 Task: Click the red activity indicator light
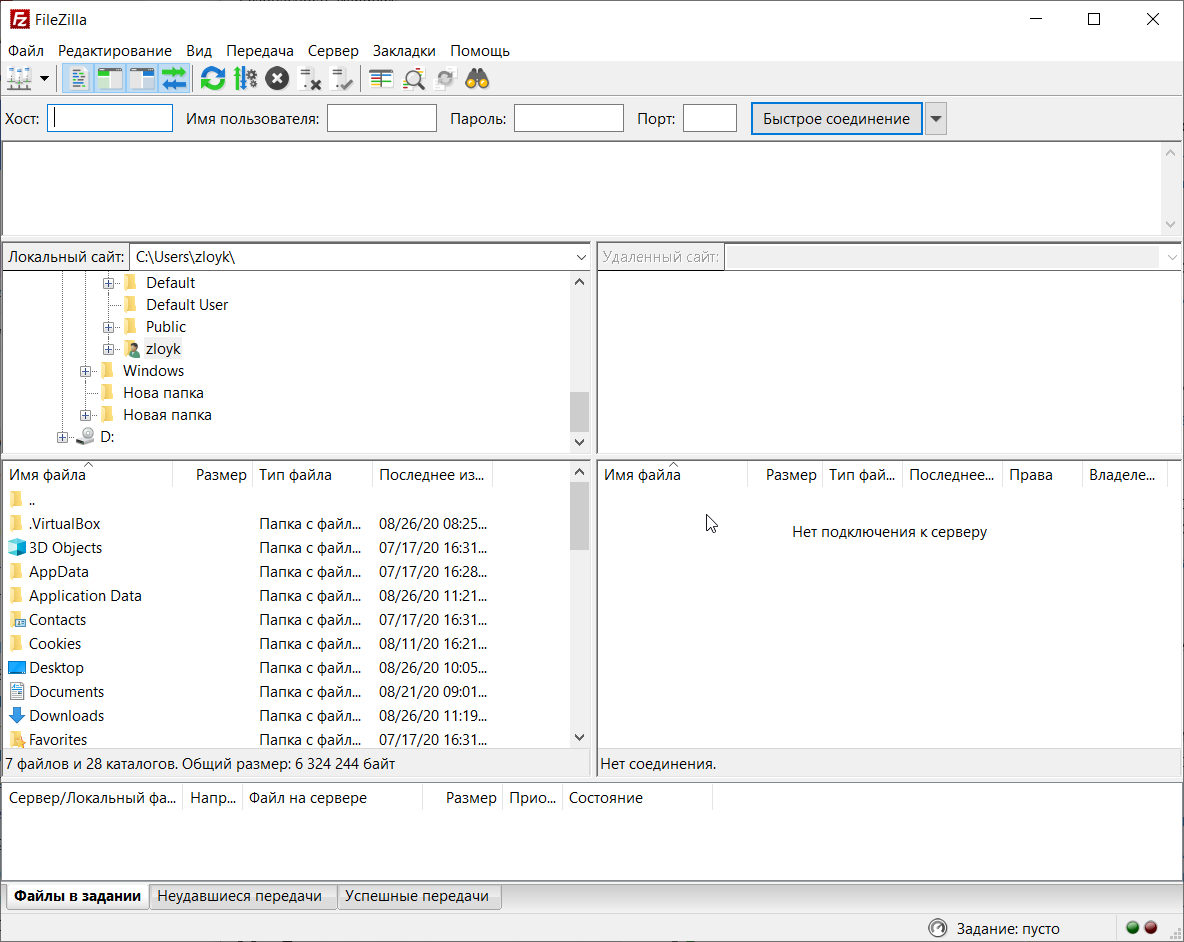tap(1151, 928)
